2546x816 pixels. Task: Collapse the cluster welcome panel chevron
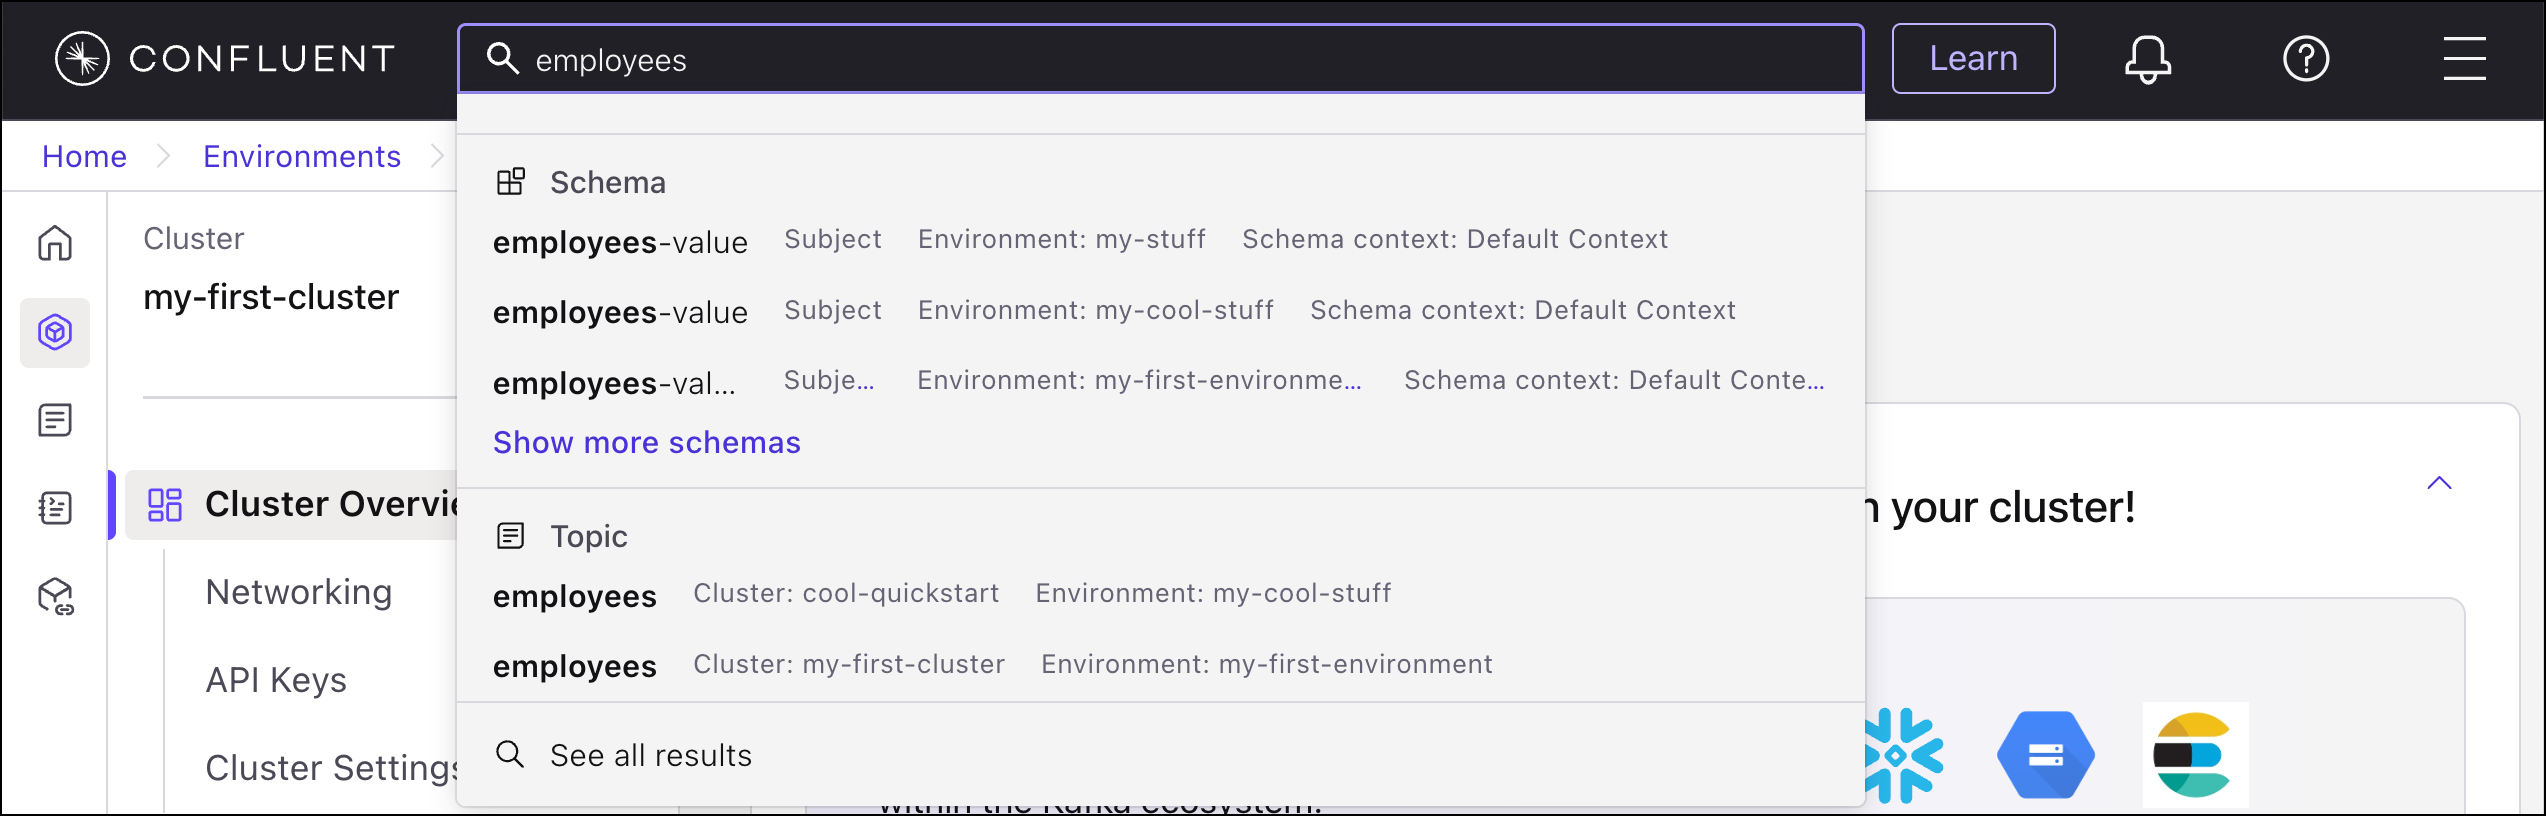[x=2439, y=484]
